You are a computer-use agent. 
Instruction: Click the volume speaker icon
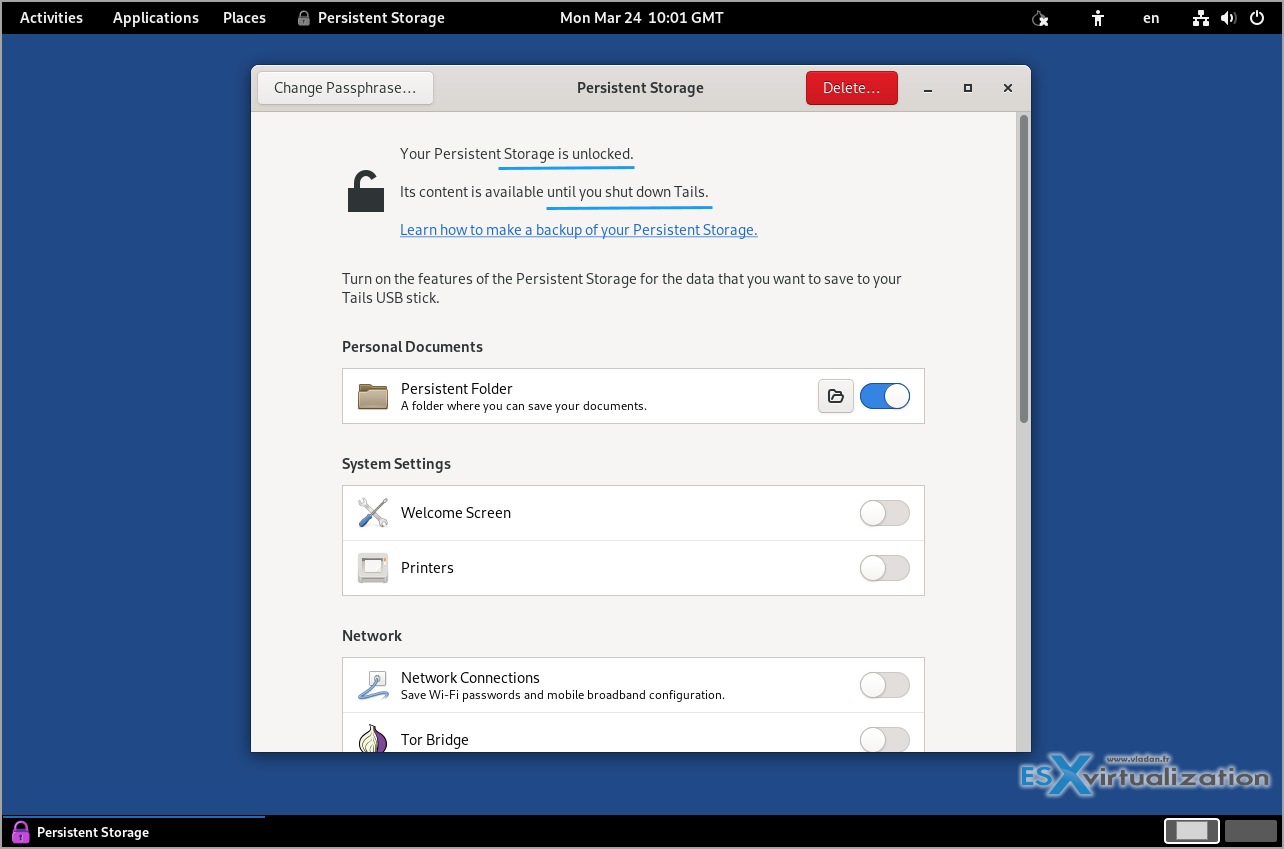(1228, 18)
